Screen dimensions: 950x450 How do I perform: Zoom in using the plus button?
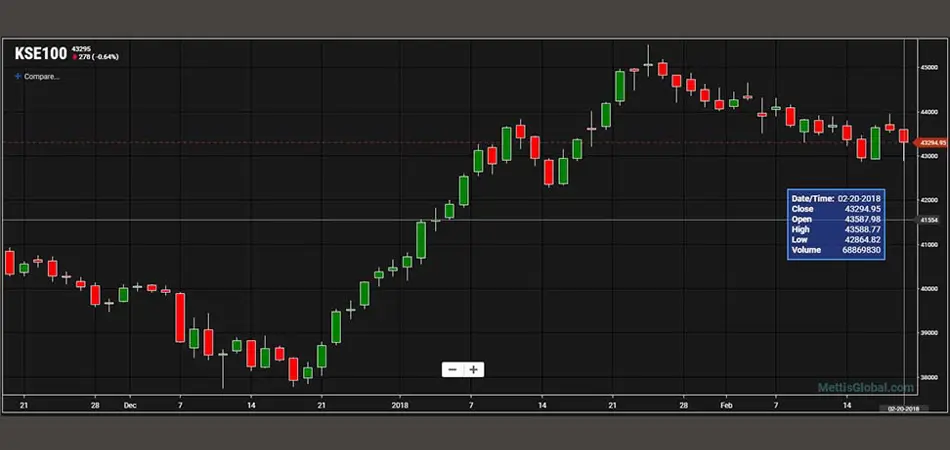[x=474, y=369]
